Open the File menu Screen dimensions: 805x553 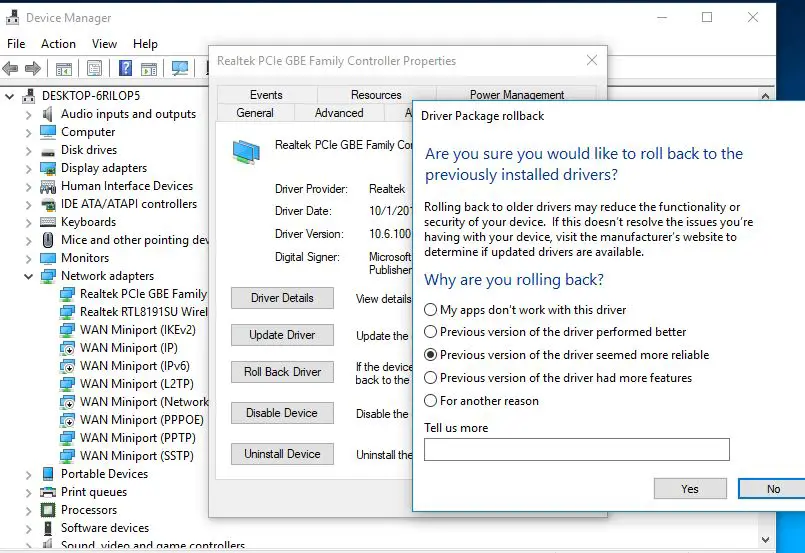pyautogui.click(x=16, y=44)
